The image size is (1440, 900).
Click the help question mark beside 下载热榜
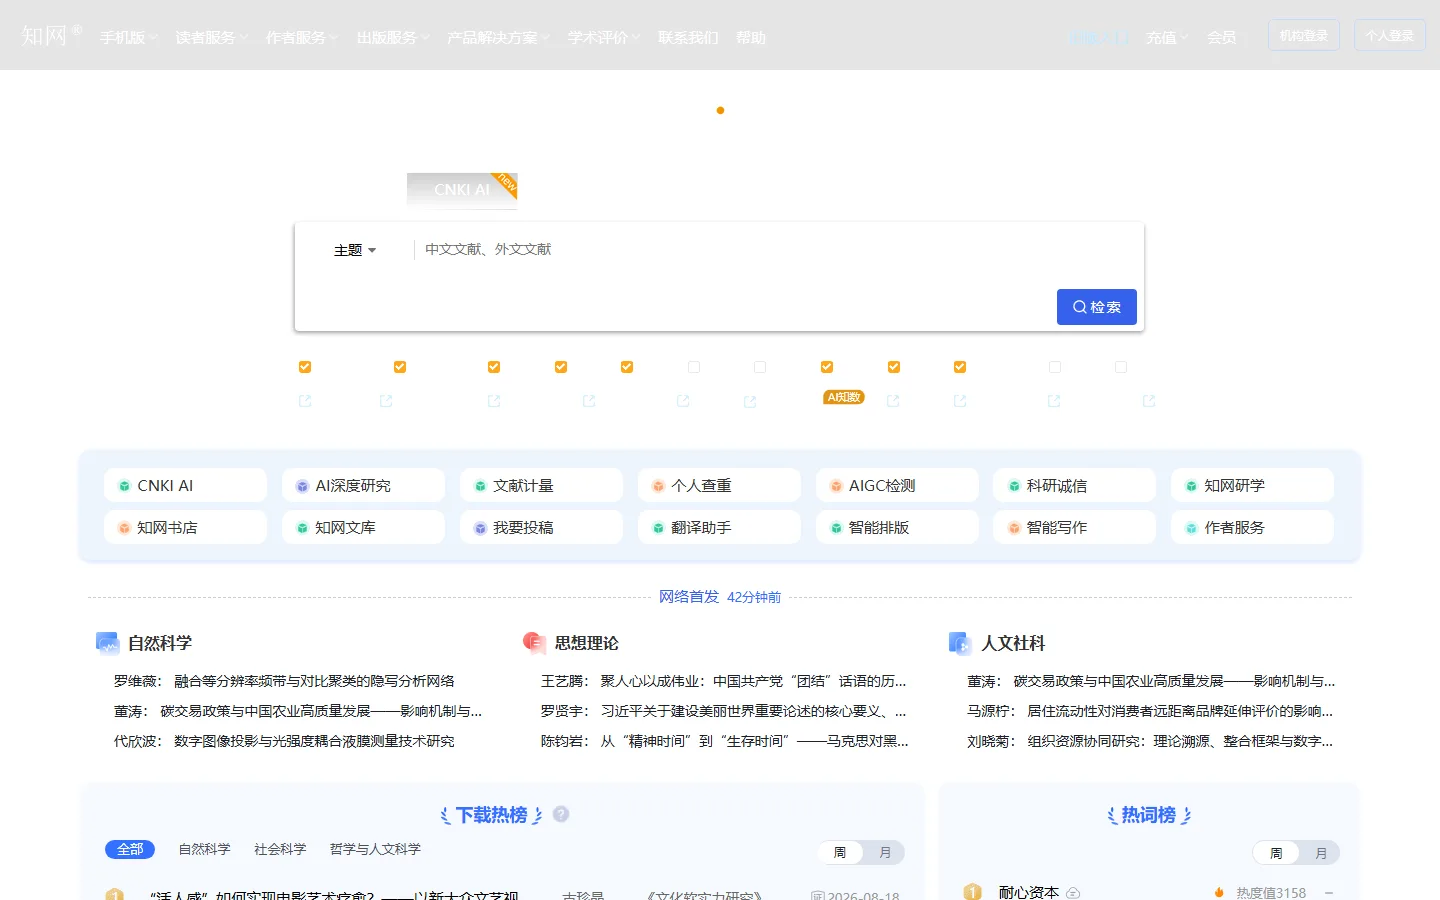click(x=561, y=814)
